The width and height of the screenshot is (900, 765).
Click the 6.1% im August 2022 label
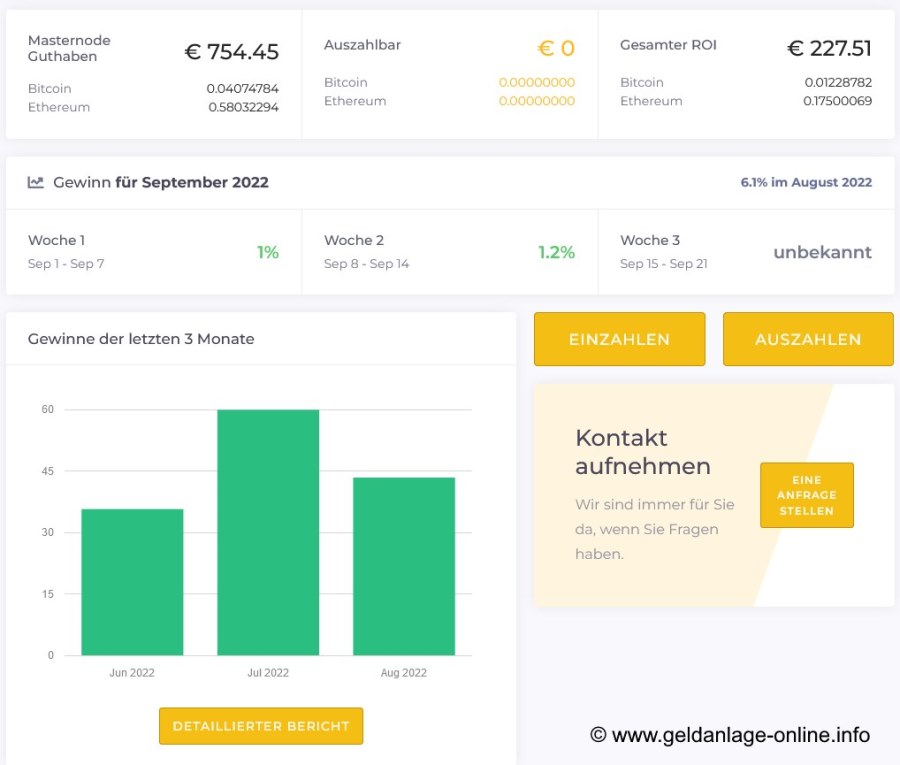pyautogui.click(x=805, y=182)
